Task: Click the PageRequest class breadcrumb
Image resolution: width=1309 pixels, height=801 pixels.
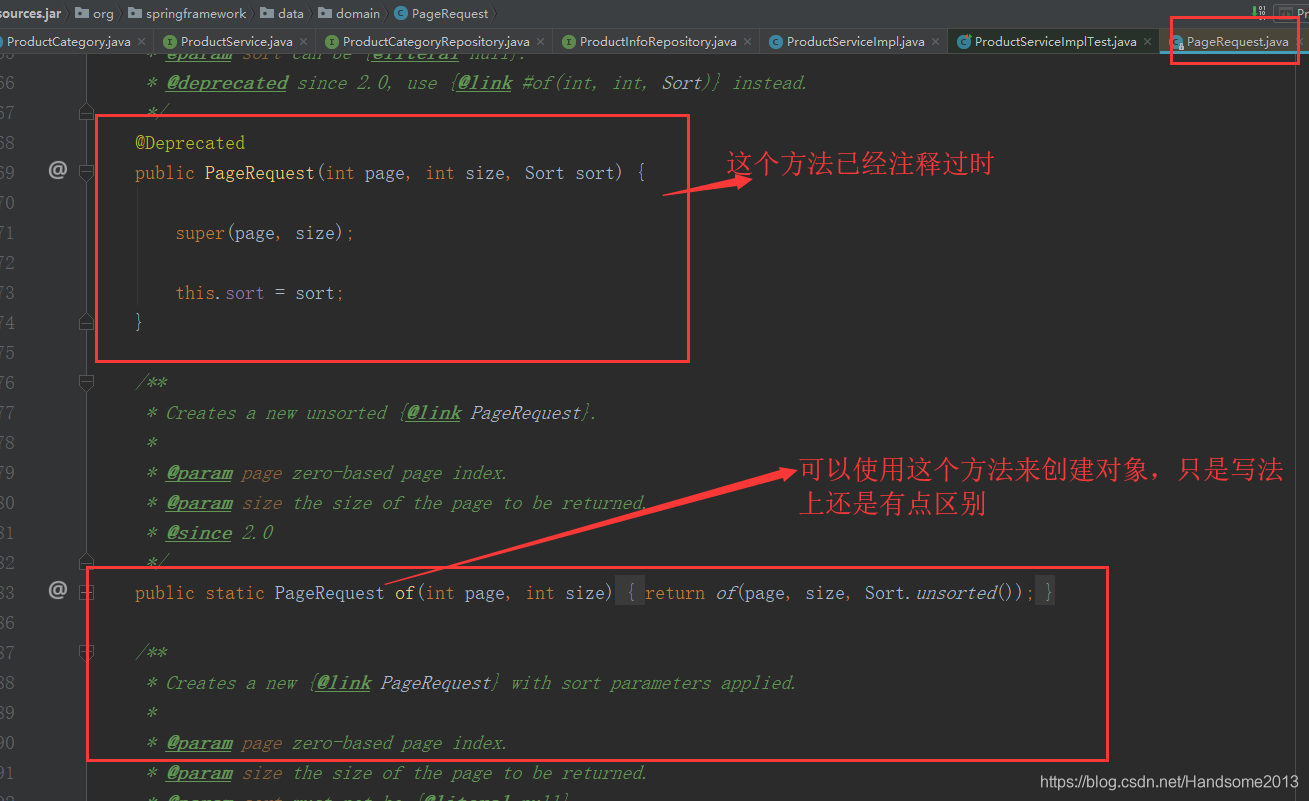Action: (441, 13)
